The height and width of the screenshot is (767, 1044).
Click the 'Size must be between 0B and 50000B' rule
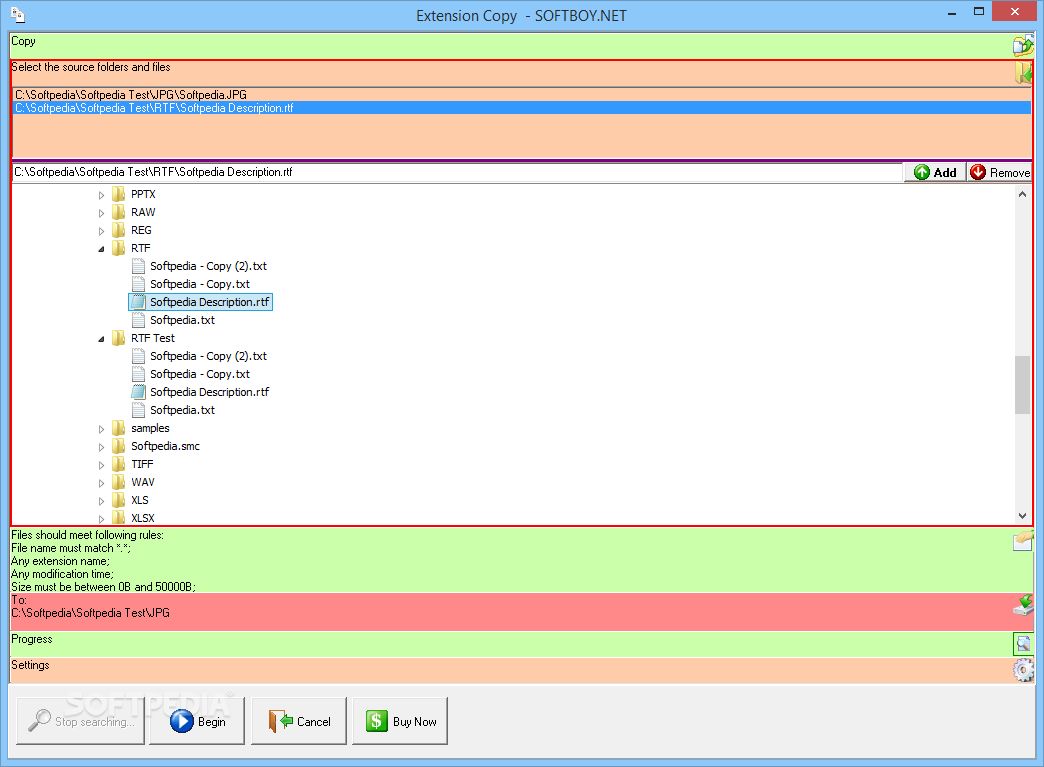tap(103, 587)
